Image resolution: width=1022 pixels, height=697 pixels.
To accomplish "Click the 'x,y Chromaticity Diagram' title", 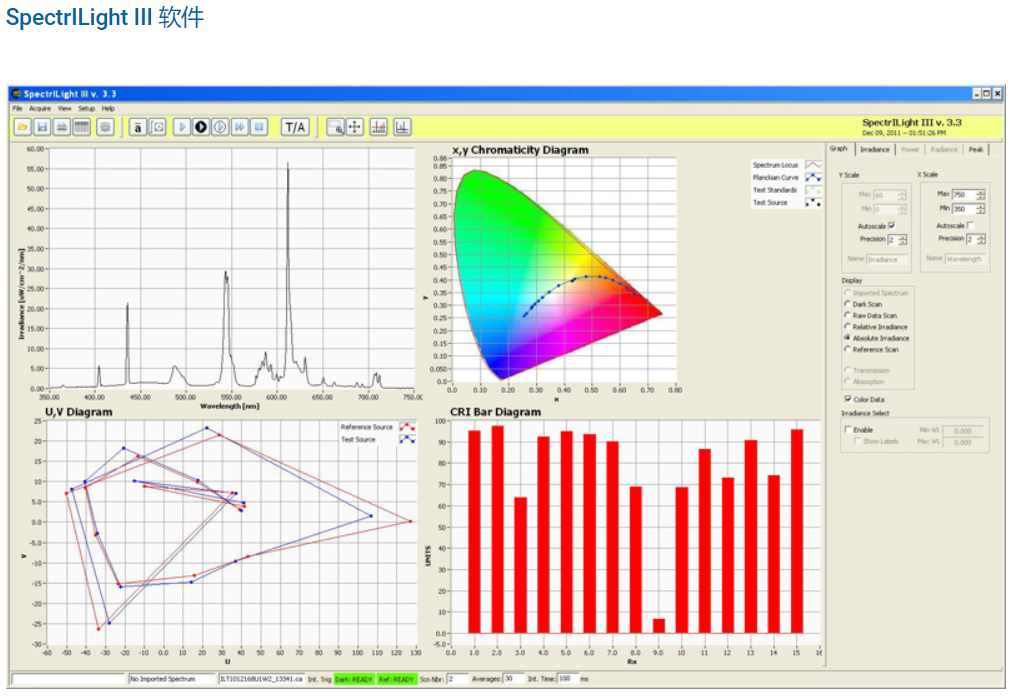I will pos(521,150).
